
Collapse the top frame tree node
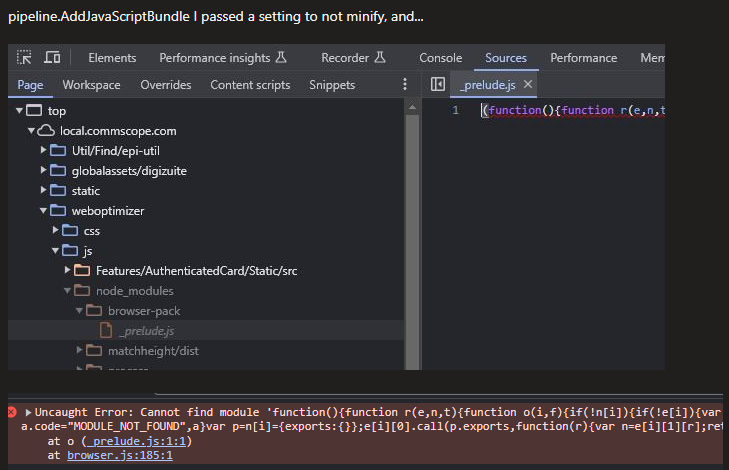[x=19, y=111]
